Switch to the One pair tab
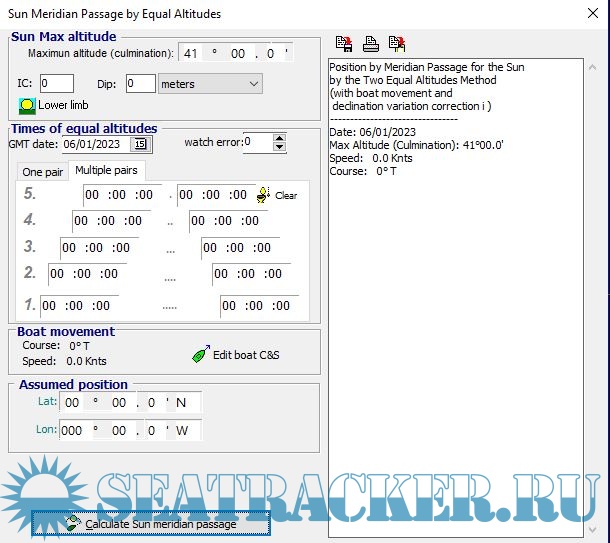 pos(43,172)
